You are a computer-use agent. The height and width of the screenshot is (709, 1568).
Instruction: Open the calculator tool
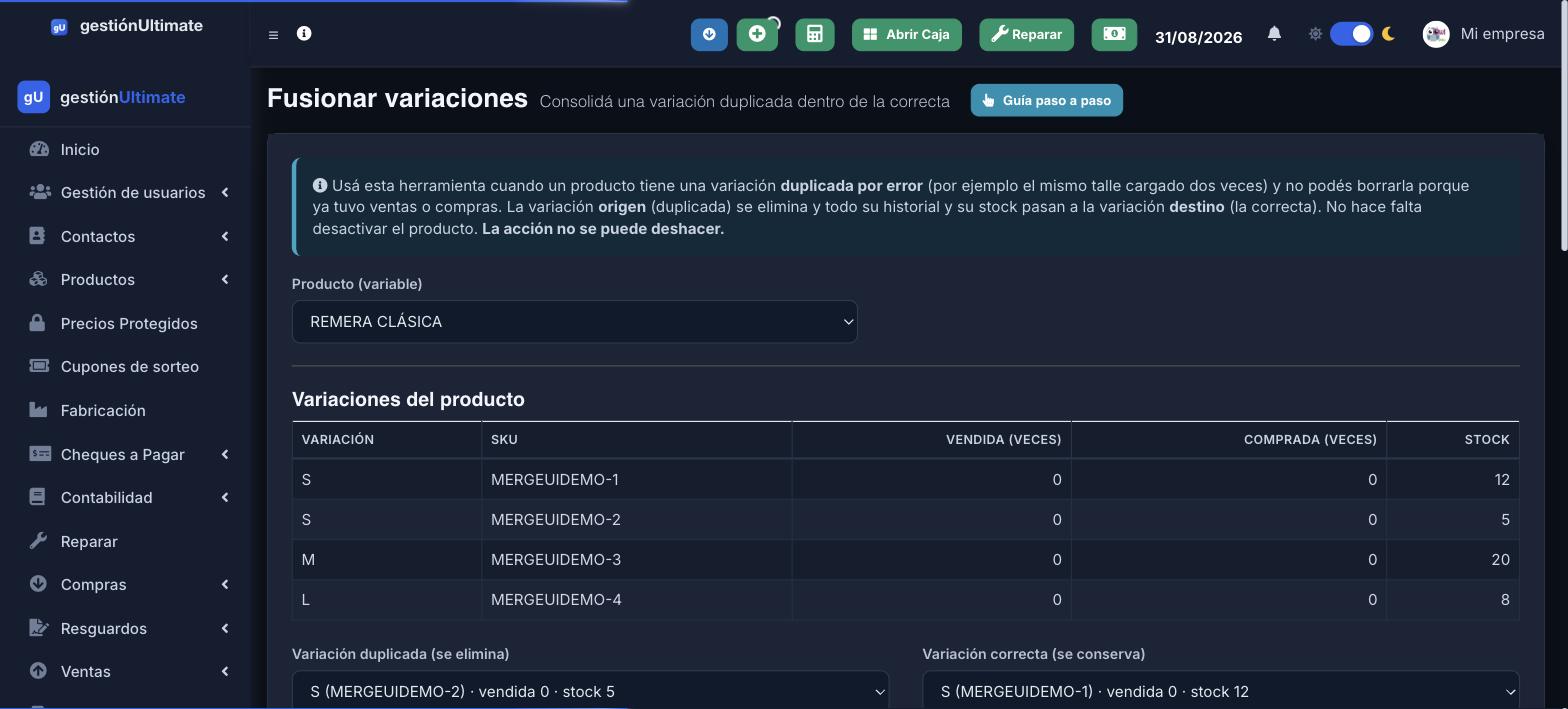(x=815, y=34)
